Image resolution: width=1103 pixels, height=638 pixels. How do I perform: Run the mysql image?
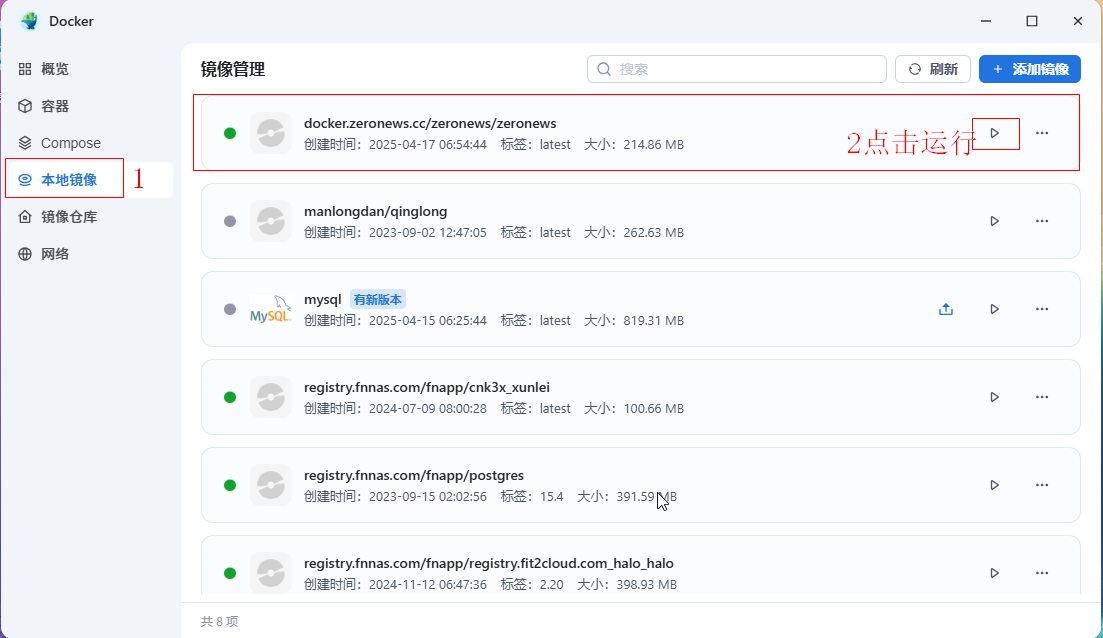[x=995, y=309]
